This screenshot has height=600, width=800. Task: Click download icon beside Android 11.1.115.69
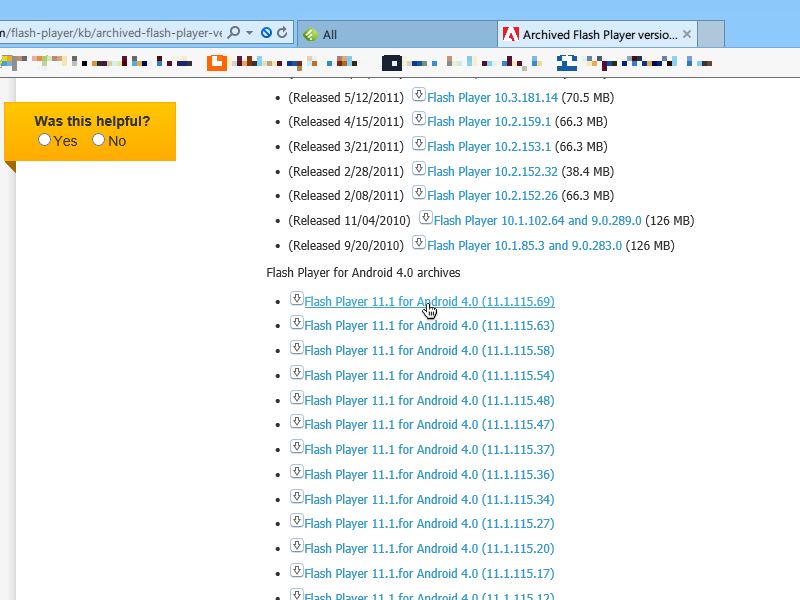[297, 298]
